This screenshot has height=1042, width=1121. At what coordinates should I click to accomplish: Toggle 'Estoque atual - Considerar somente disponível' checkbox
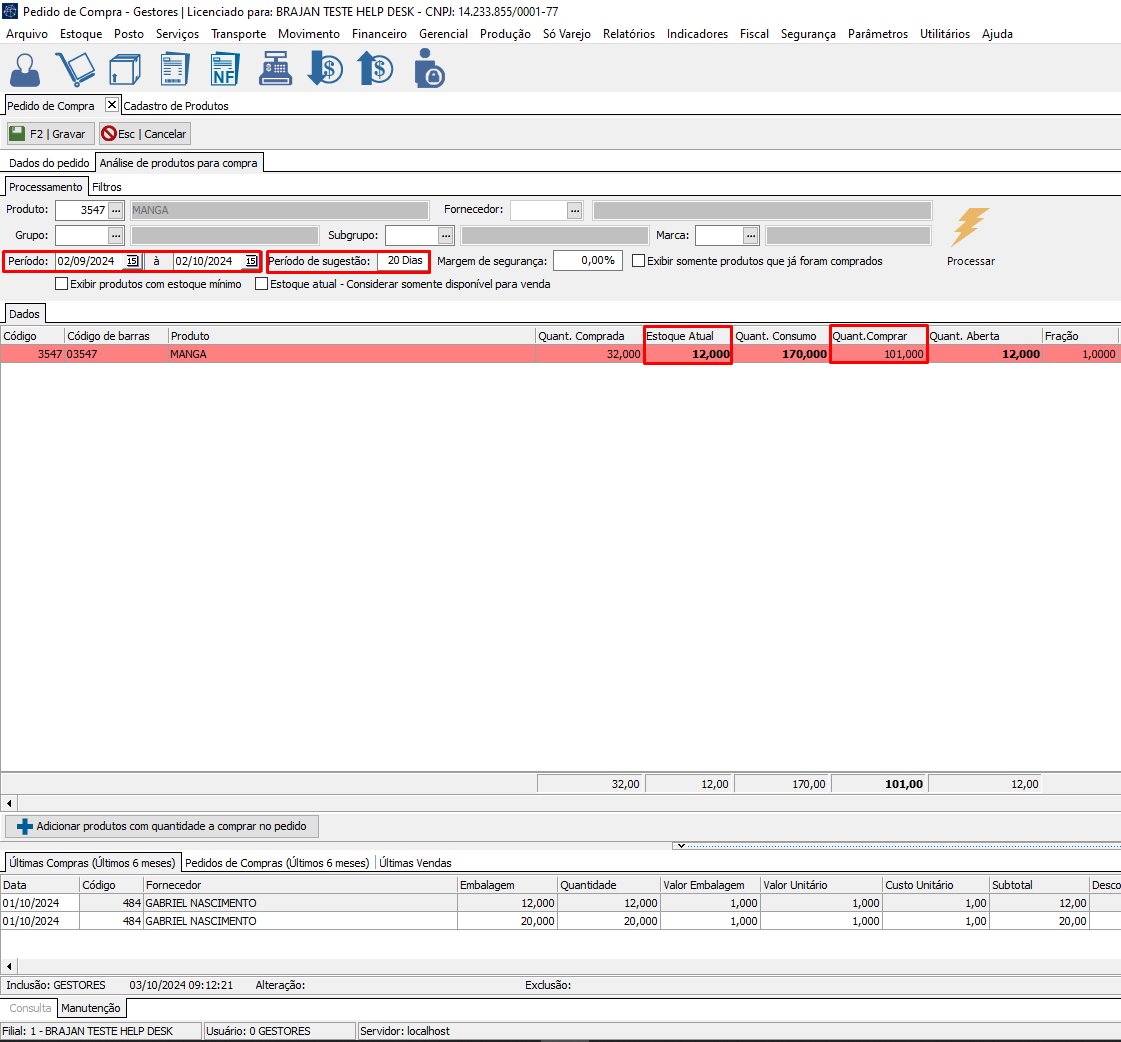tap(262, 284)
